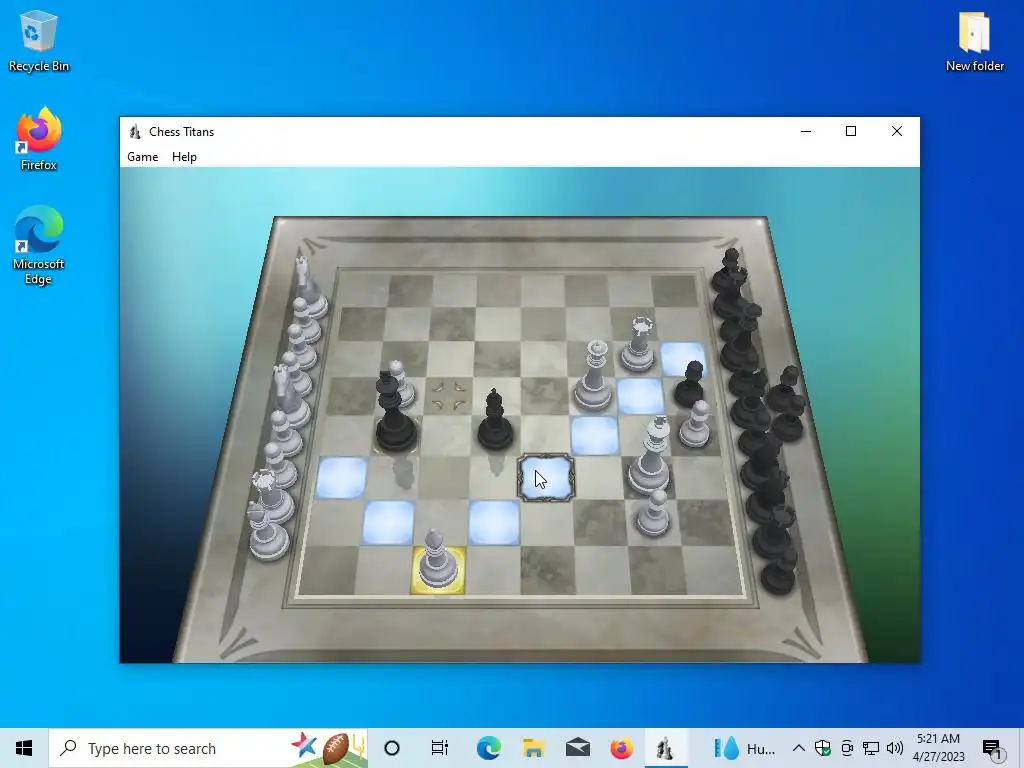Select the white pawn in front of white king
Screen dimensions: 1024x768
pyautogui.click(x=653, y=513)
